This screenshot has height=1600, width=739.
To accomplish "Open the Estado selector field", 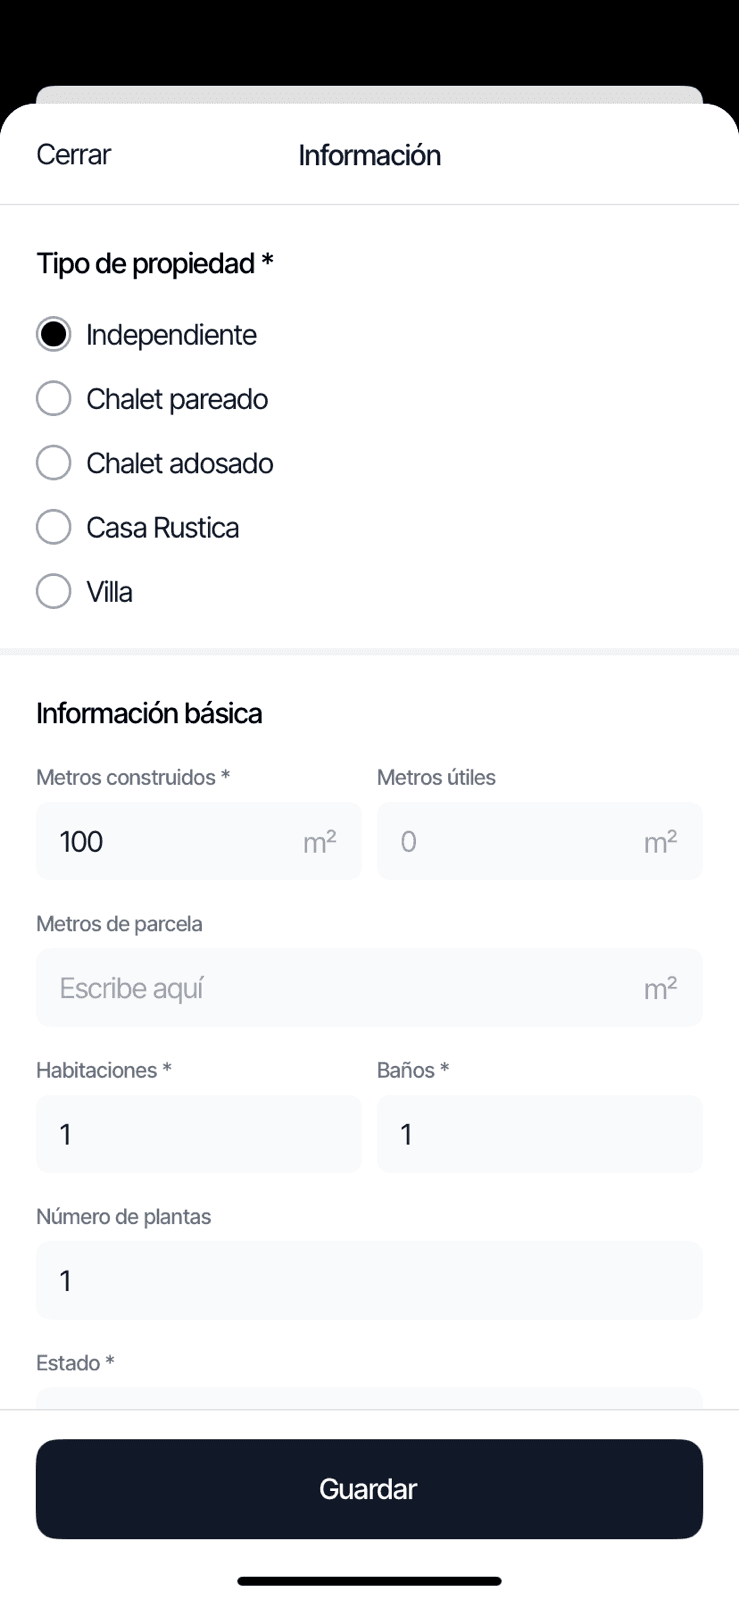I will pyautogui.click(x=369, y=1397).
